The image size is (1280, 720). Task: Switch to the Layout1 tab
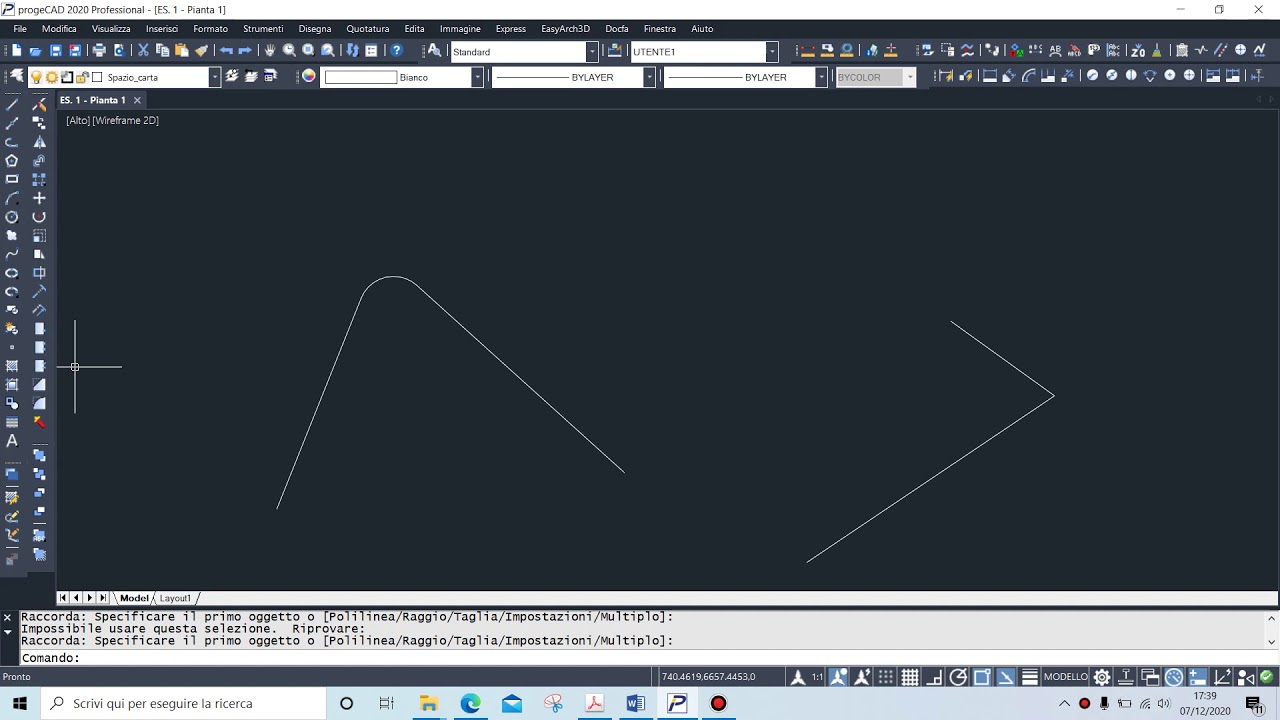(x=175, y=598)
